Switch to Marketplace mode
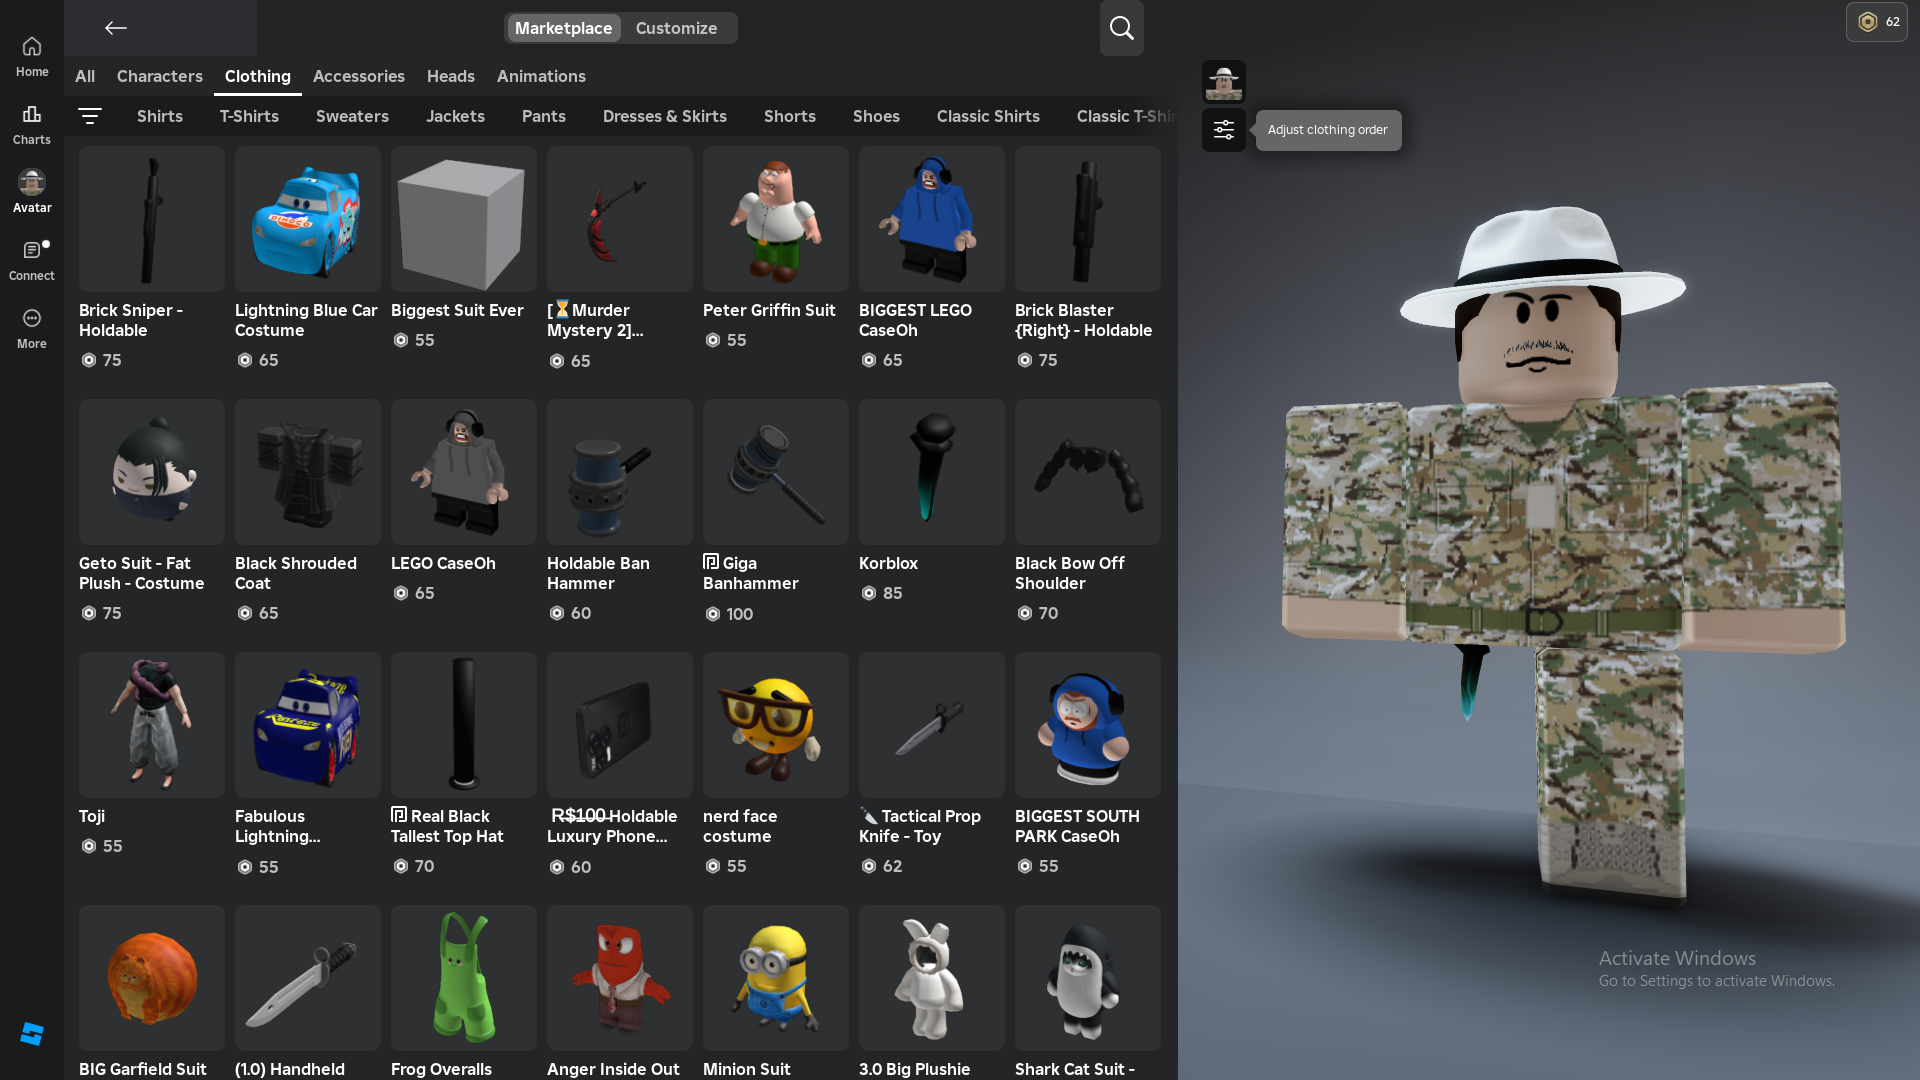The height and width of the screenshot is (1080, 1920). click(x=563, y=28)
